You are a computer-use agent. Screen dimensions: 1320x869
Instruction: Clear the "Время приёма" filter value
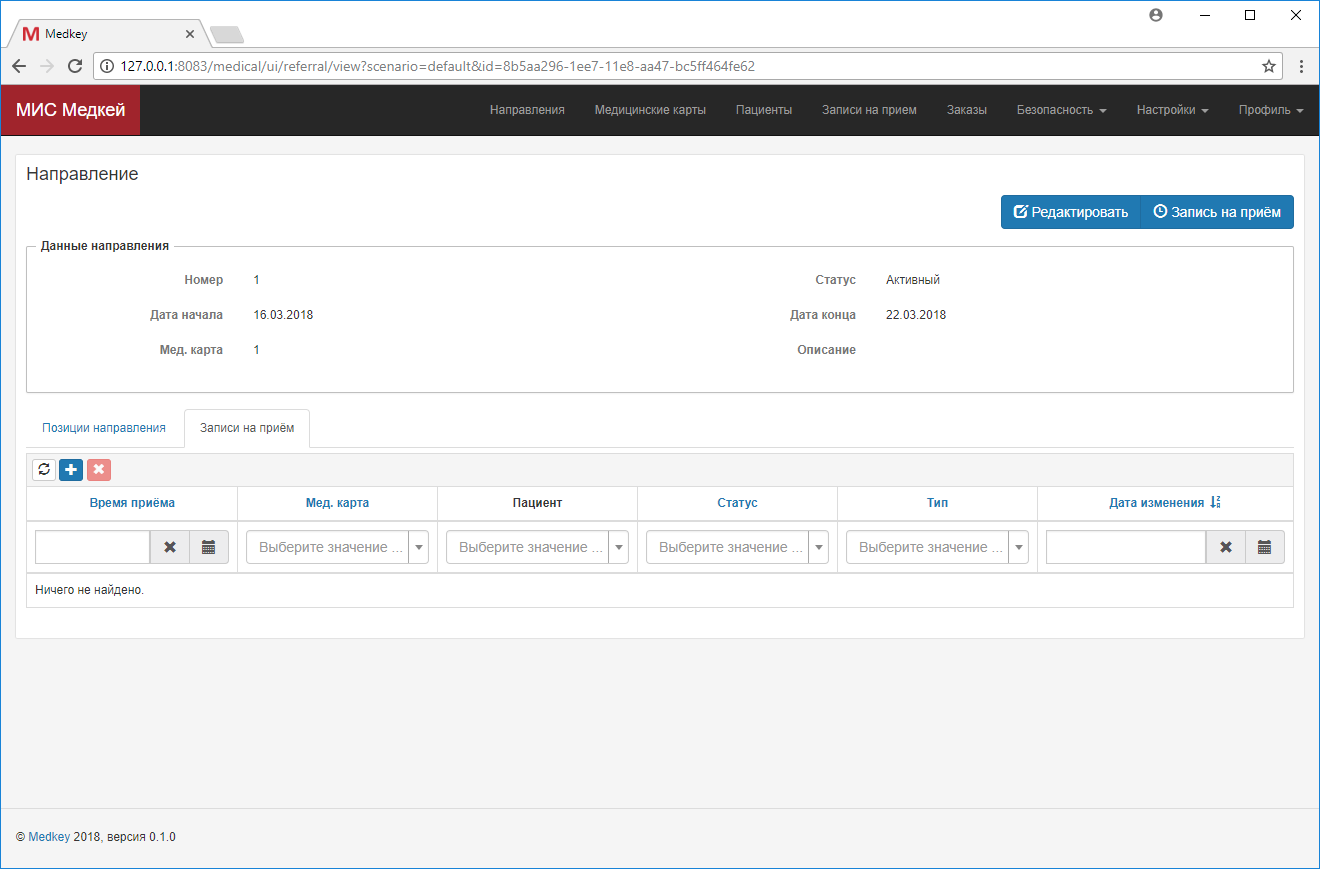click(x=170, y=547)
